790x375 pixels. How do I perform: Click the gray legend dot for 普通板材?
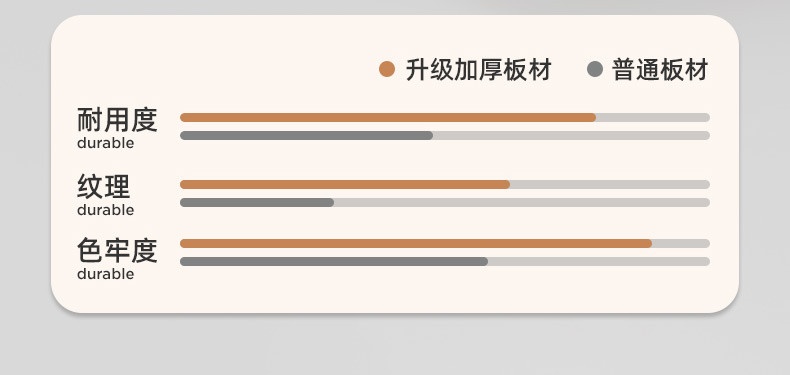click(x=595, y=69)
